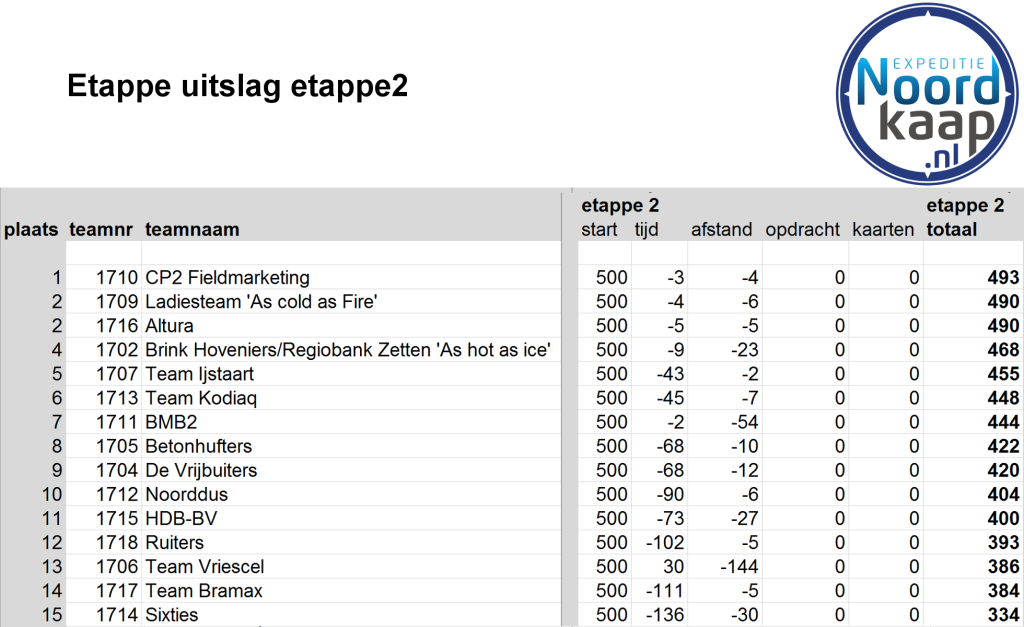Select the 'Noorddus' team name cell
The height and width of the screenshot is (627, 1024).
click(186, 494)
